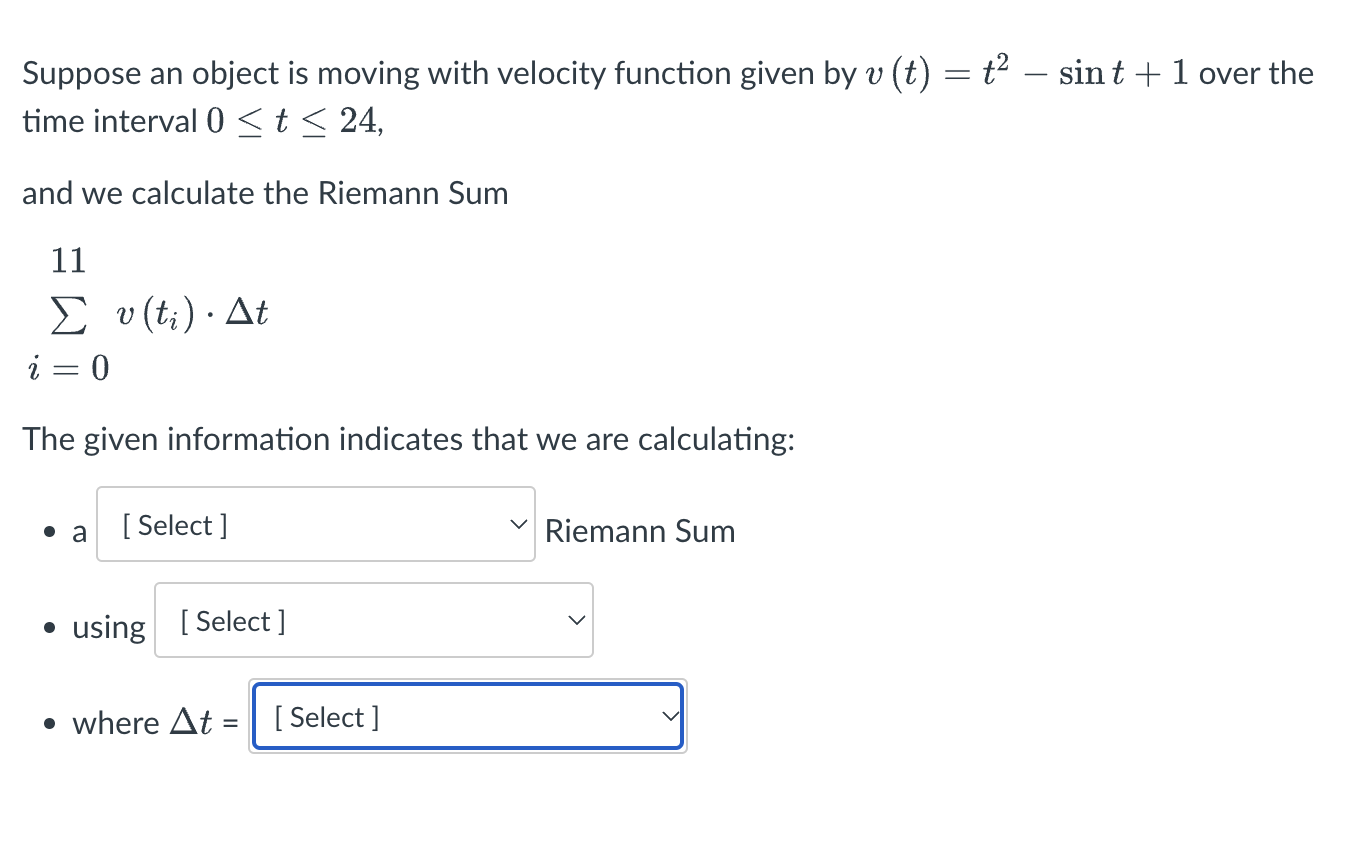
Task: Click chevron arrow on the "using" select box
Action: point(576,620)
